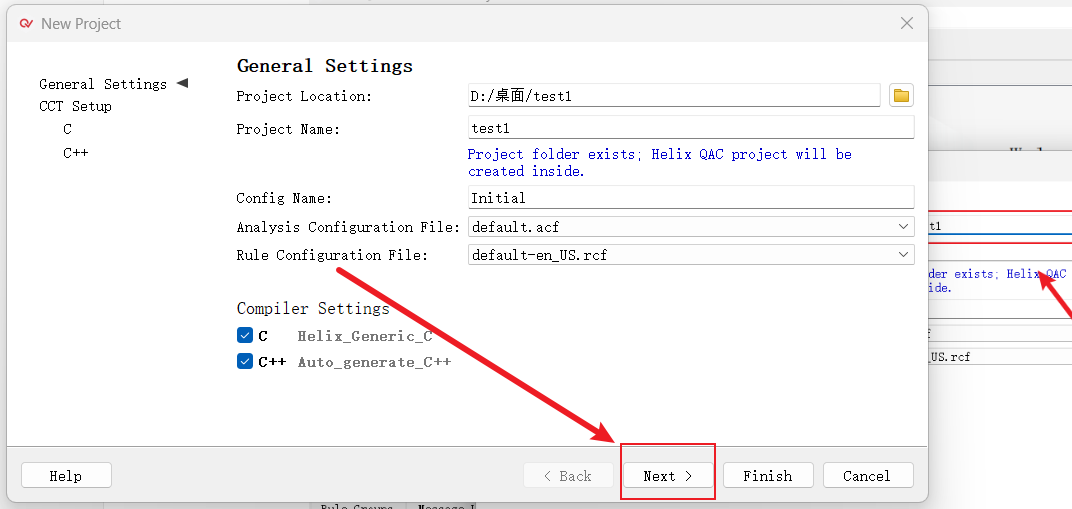Click the Next button
This screenshot has height=509, width=1072.
coord(668,476)
